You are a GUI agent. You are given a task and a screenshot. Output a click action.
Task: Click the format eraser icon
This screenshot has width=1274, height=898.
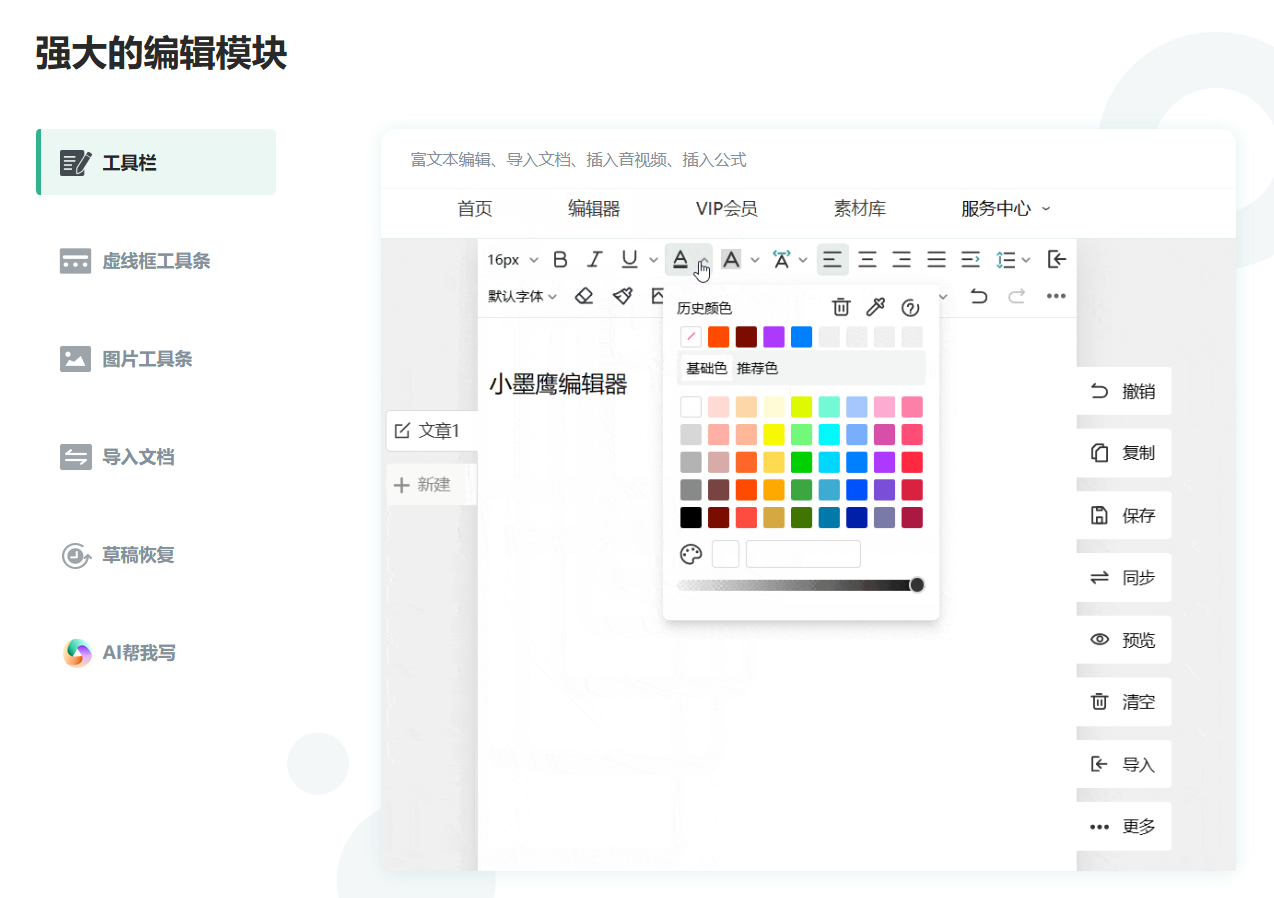point(584,296)
